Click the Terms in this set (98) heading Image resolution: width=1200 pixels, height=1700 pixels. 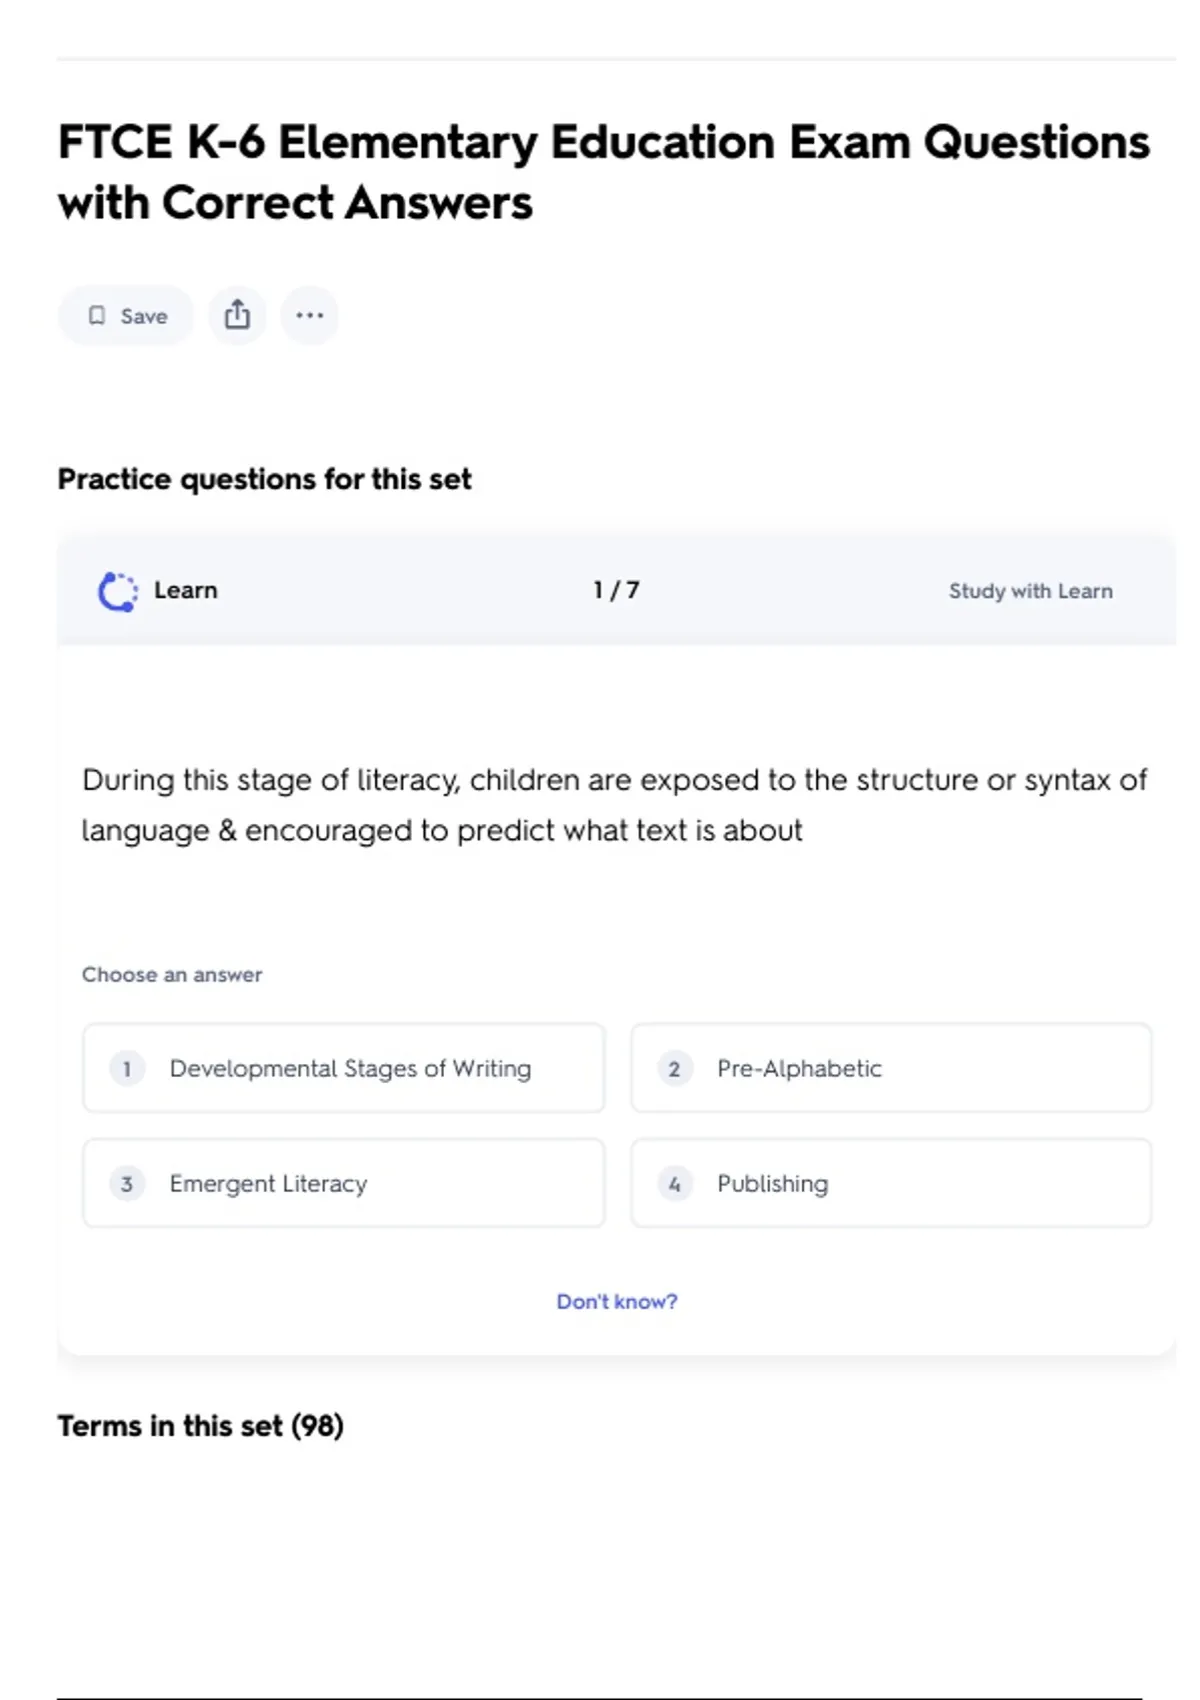click(200, 1425)
